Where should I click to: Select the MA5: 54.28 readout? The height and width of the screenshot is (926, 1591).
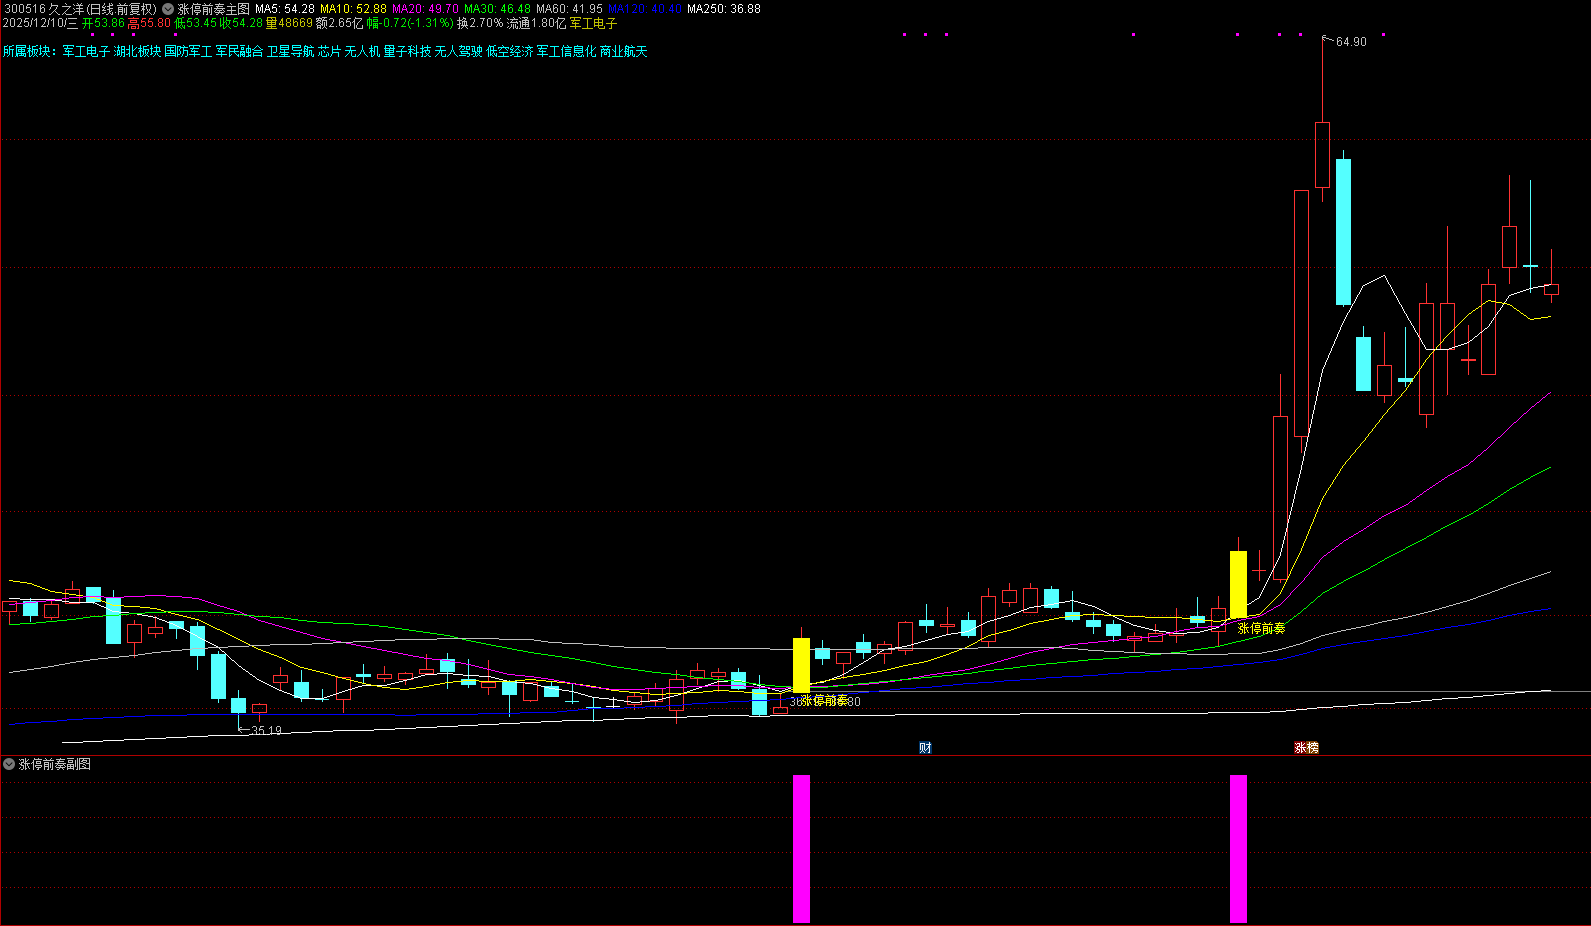pyautogui.click(x=285, y=9)
